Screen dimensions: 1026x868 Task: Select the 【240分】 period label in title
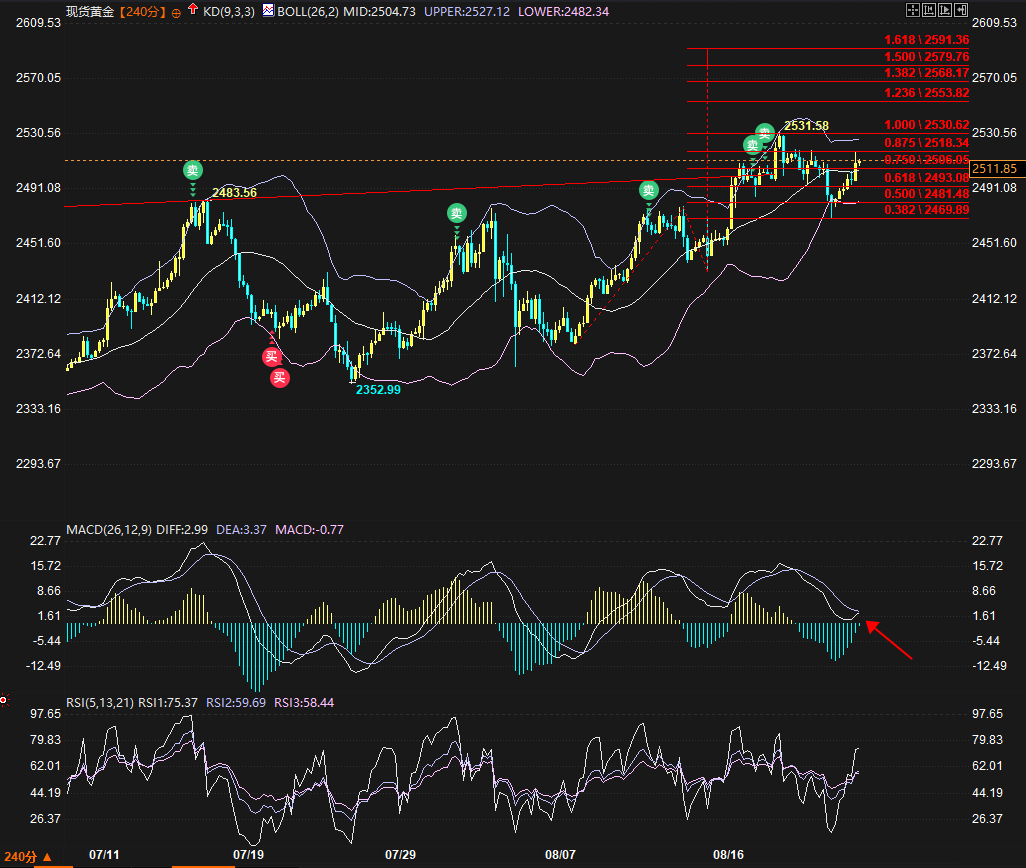145,12
